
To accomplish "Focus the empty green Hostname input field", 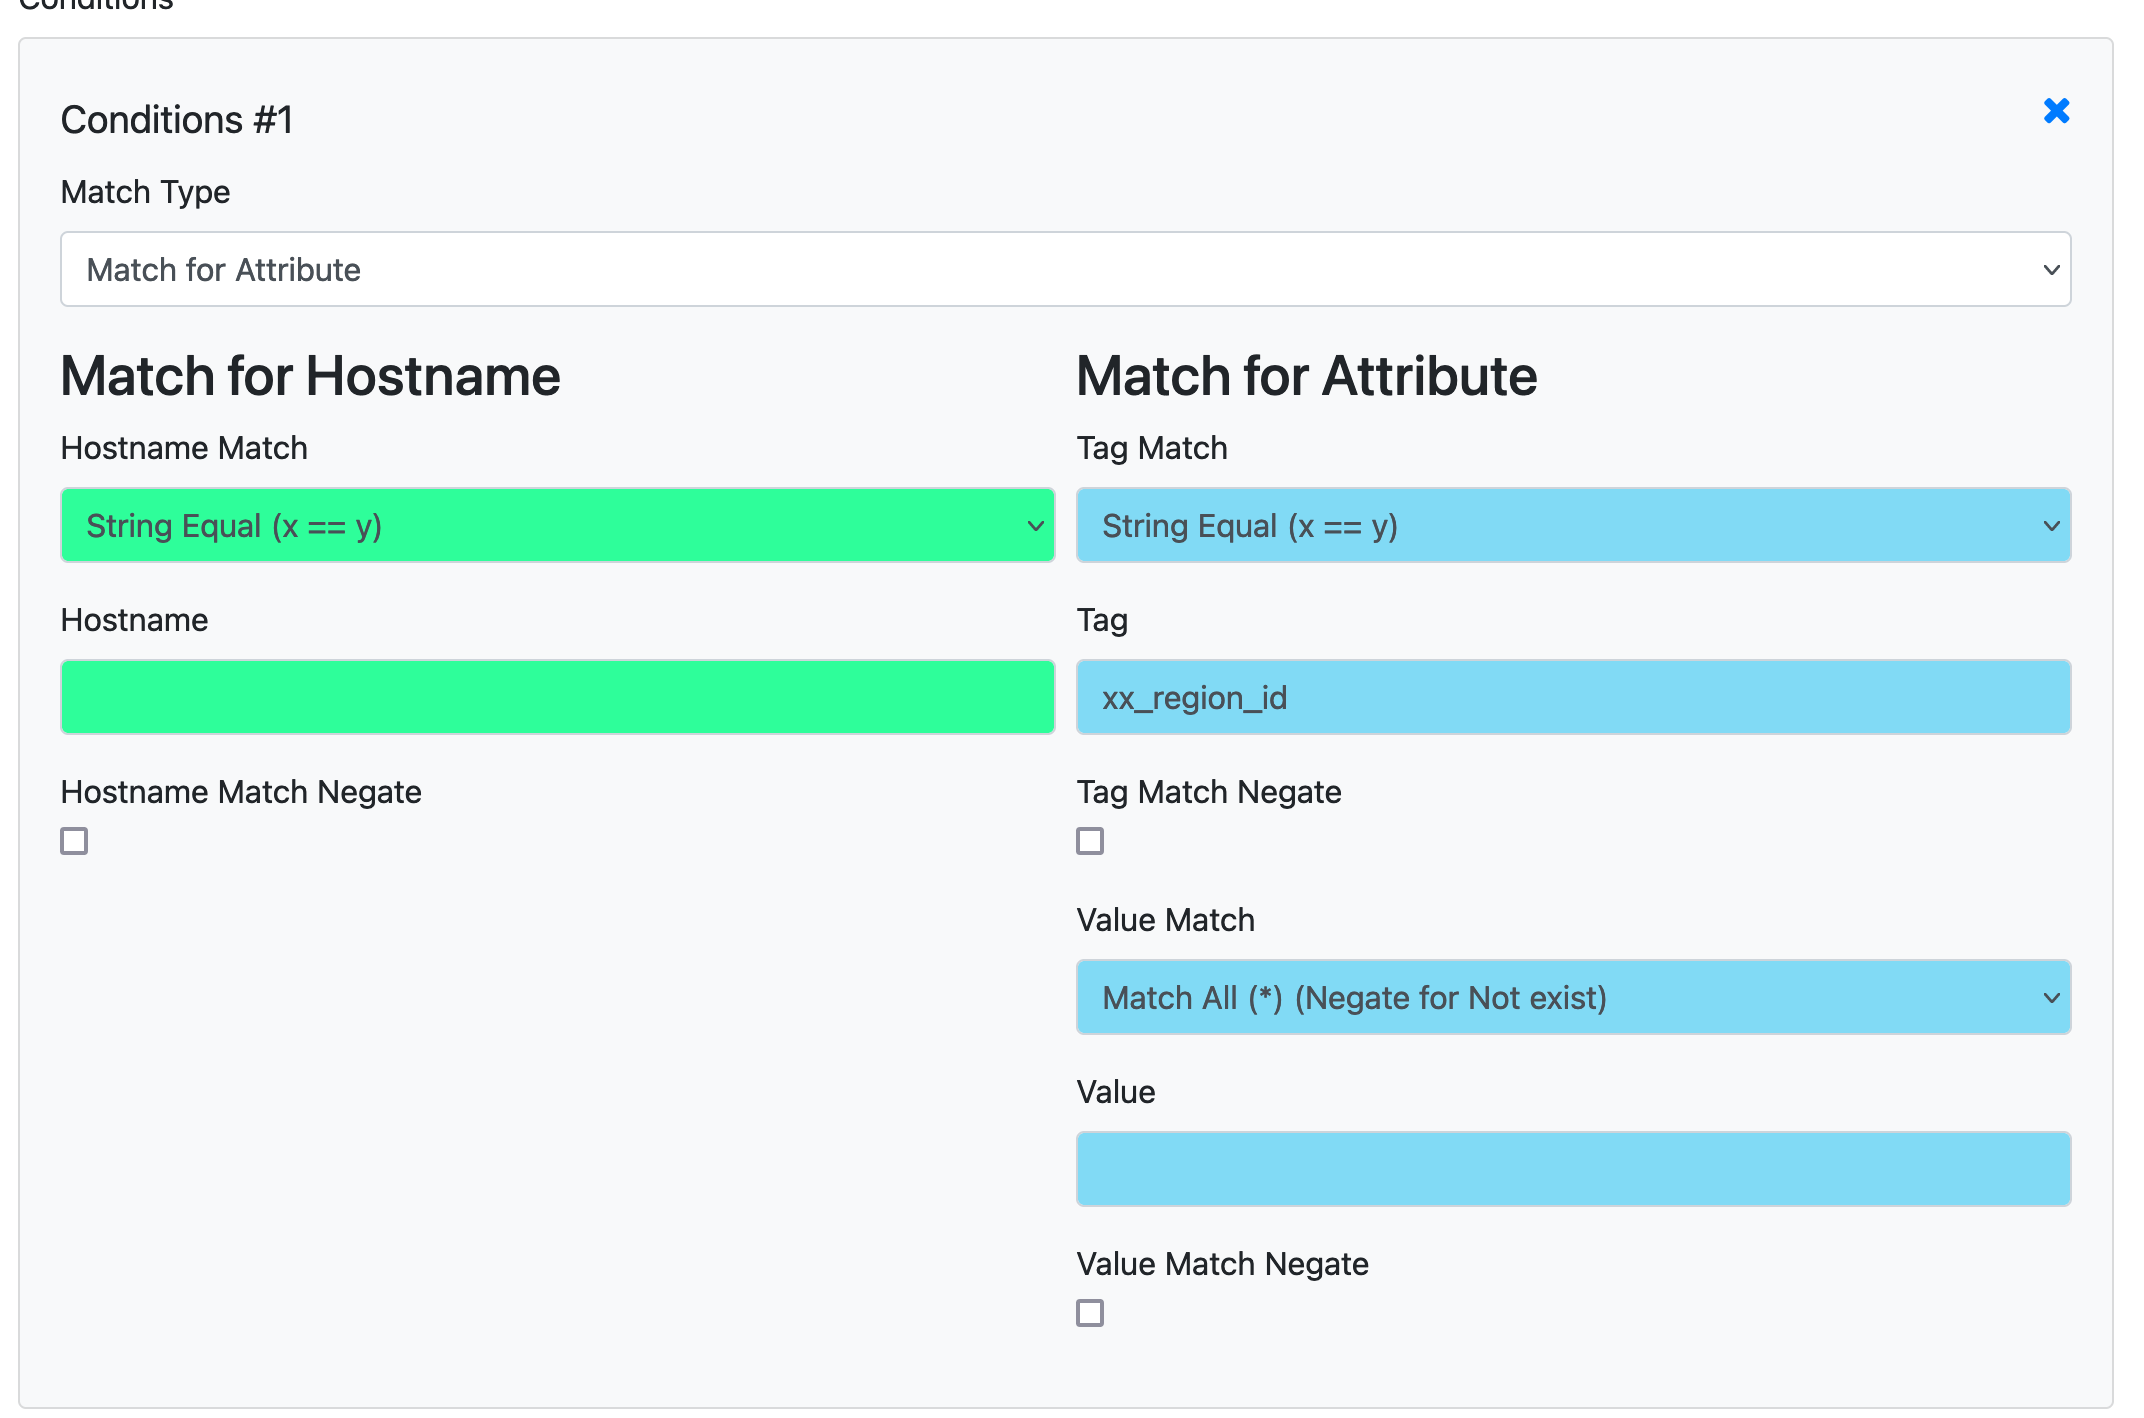I will [557, 697].
